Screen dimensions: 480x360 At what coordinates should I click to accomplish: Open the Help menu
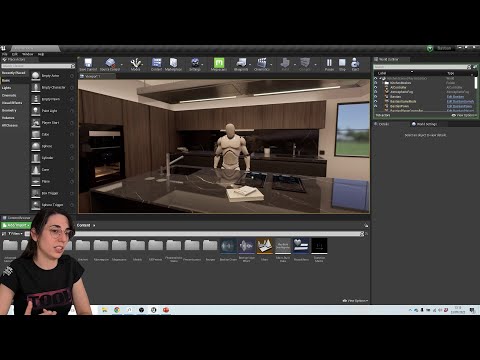point(41,54)
